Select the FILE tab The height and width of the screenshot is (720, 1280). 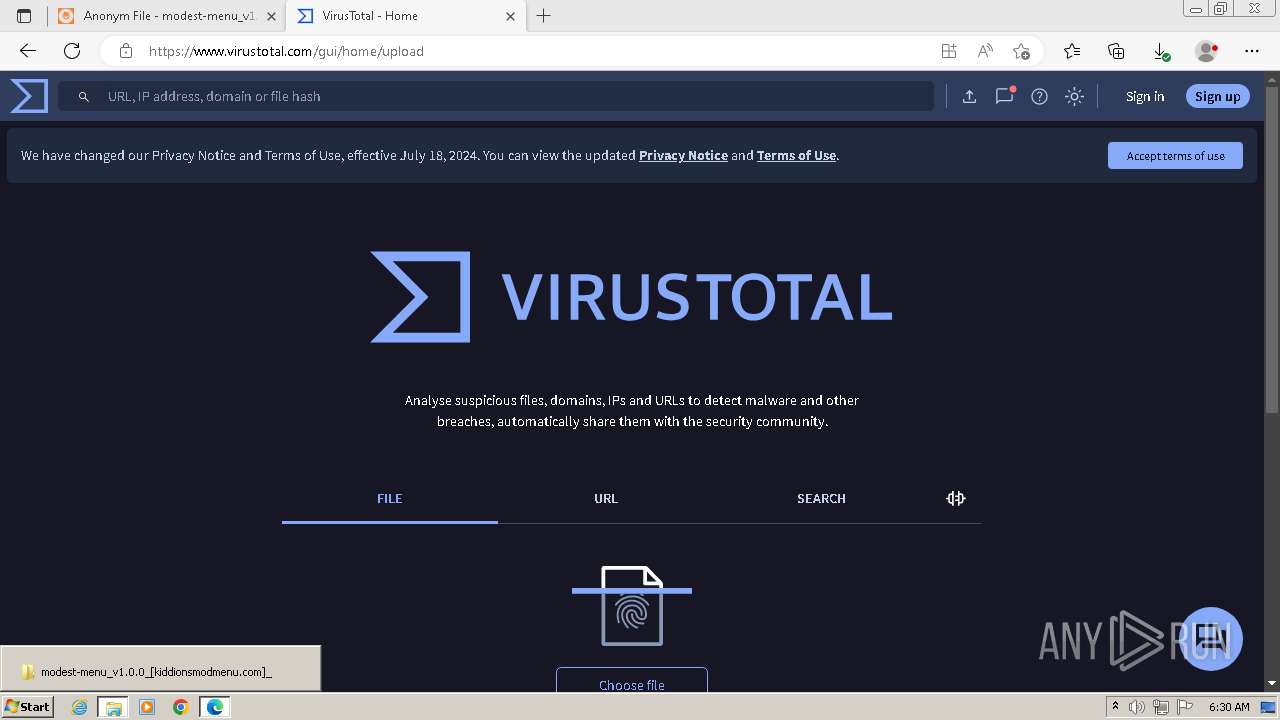click(390, 498)
